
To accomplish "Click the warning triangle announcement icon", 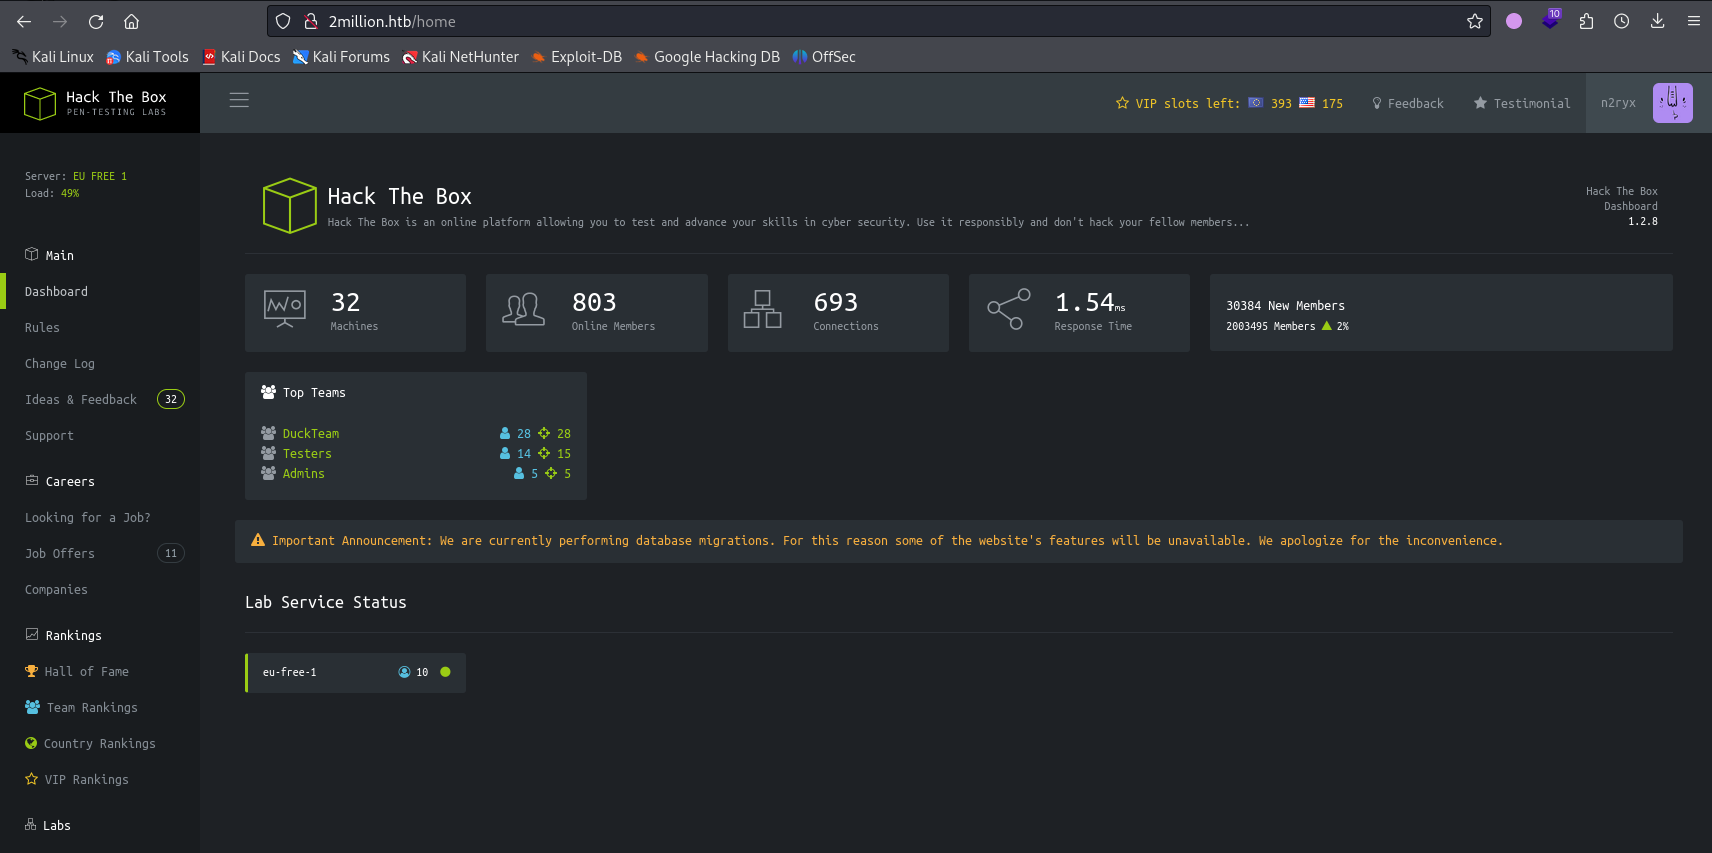I will pos(258,540).
